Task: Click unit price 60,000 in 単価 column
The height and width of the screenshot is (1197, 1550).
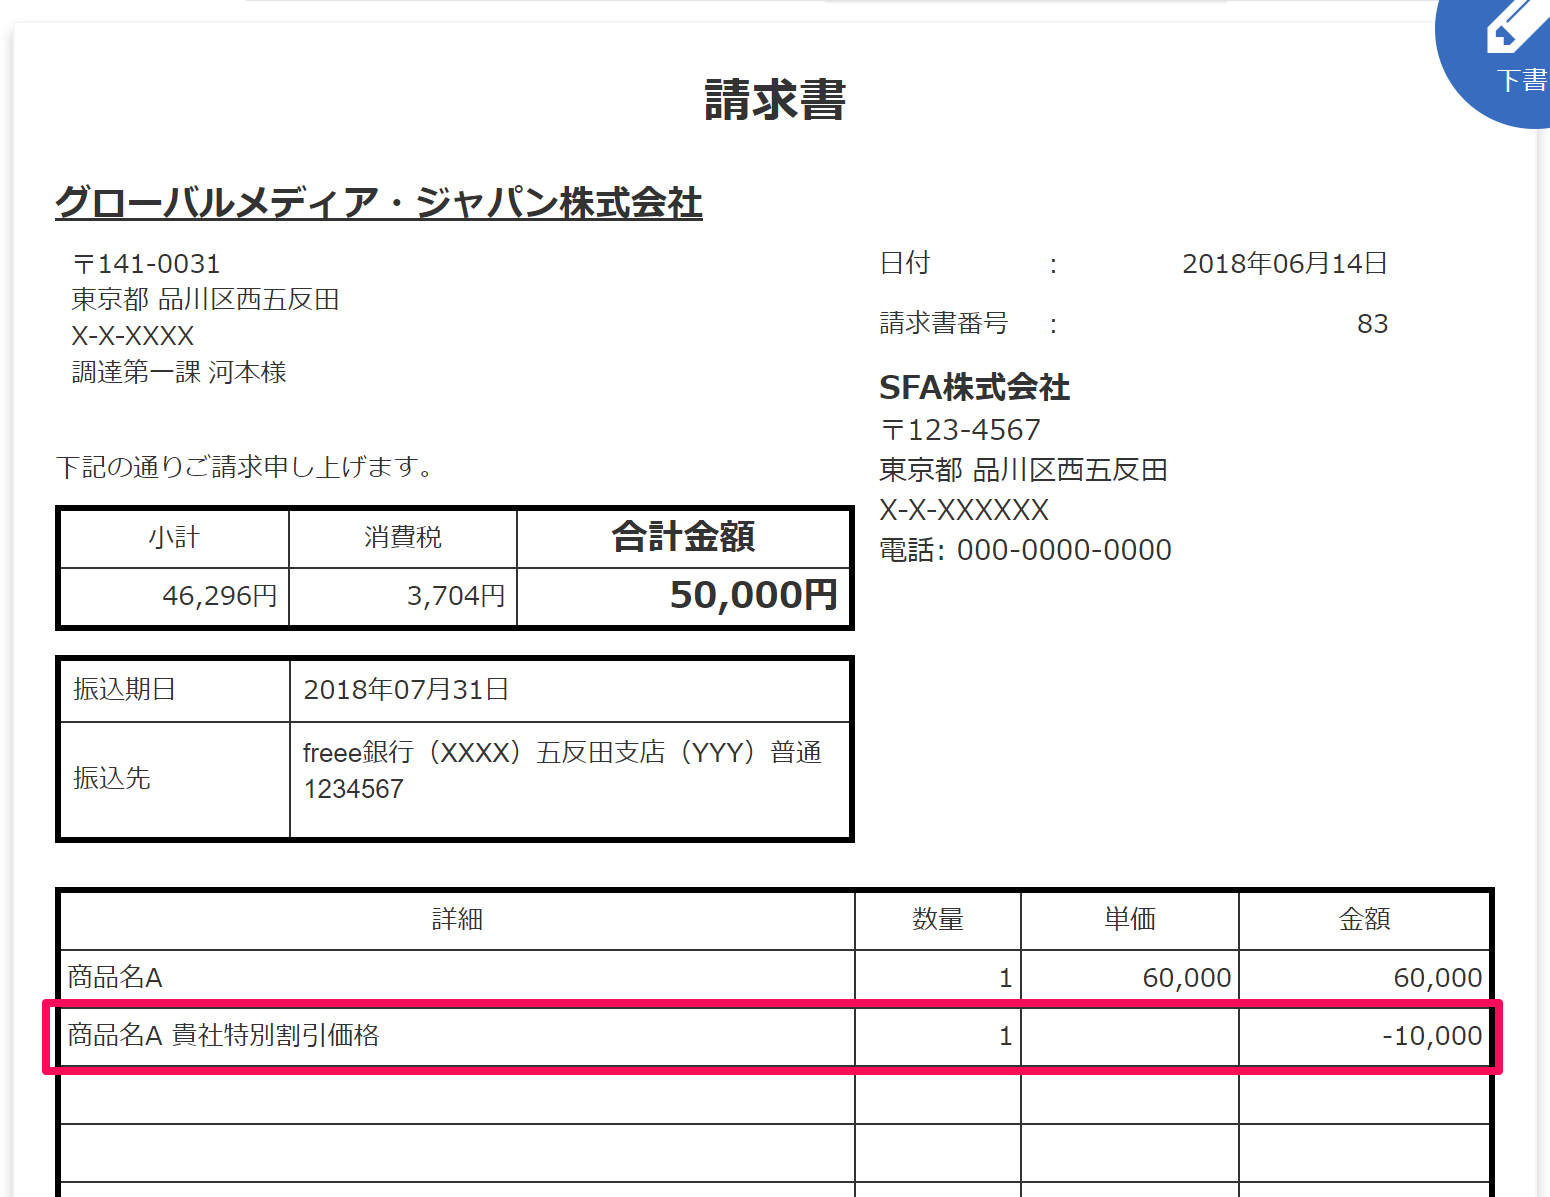Action: coord(1187,978)
